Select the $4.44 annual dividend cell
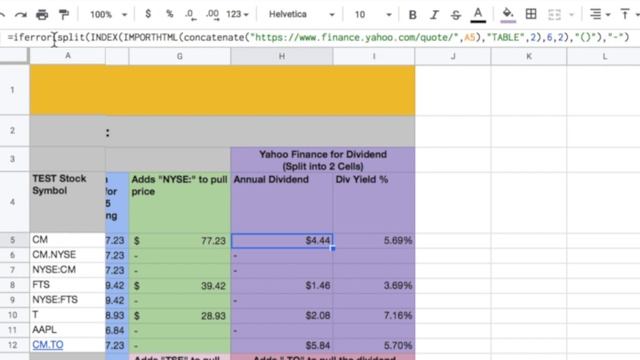This screenshot has height=360, width=640. point(282,240)
